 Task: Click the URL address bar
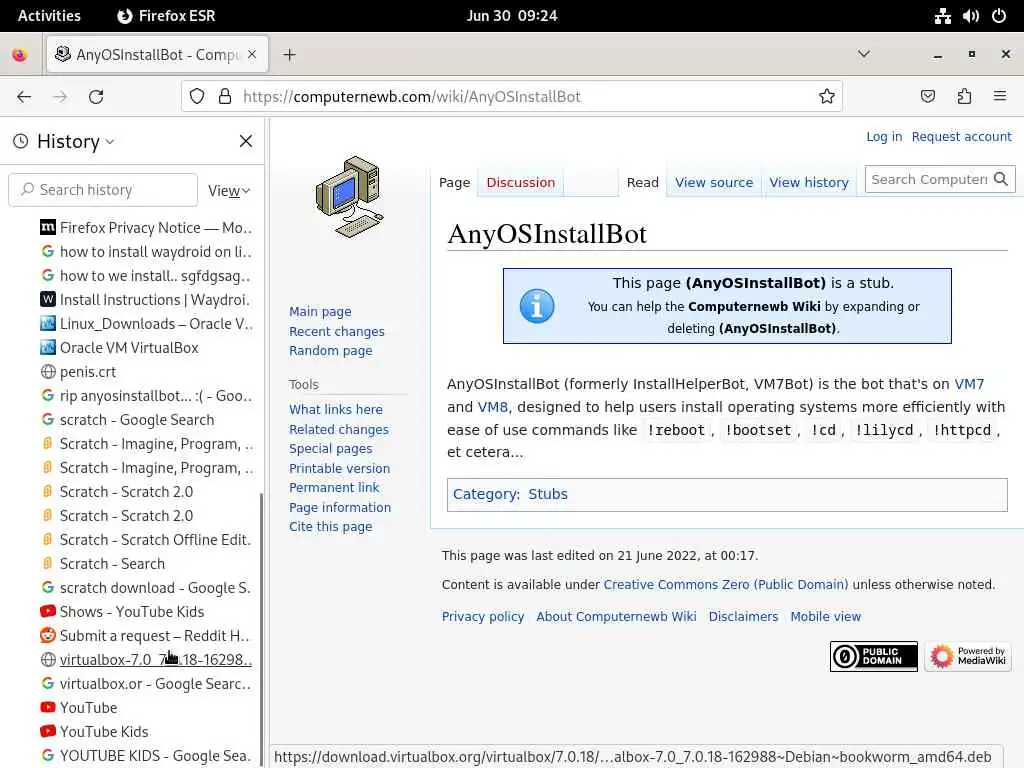[511, 97]
